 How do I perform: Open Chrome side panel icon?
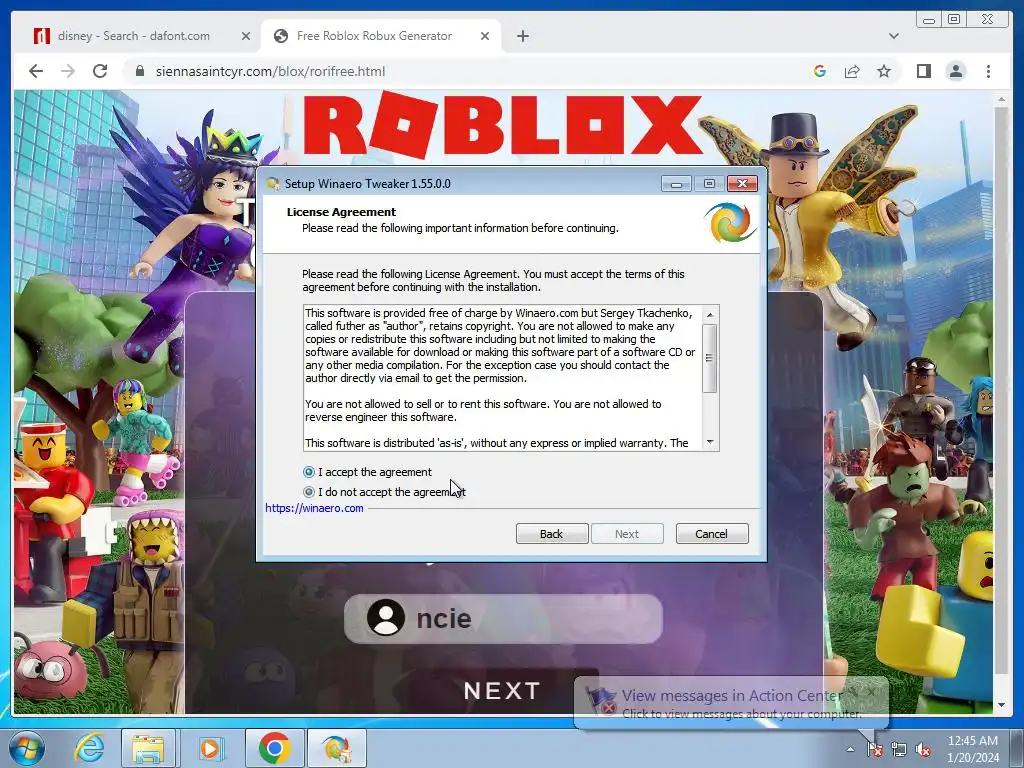(923, 71)
